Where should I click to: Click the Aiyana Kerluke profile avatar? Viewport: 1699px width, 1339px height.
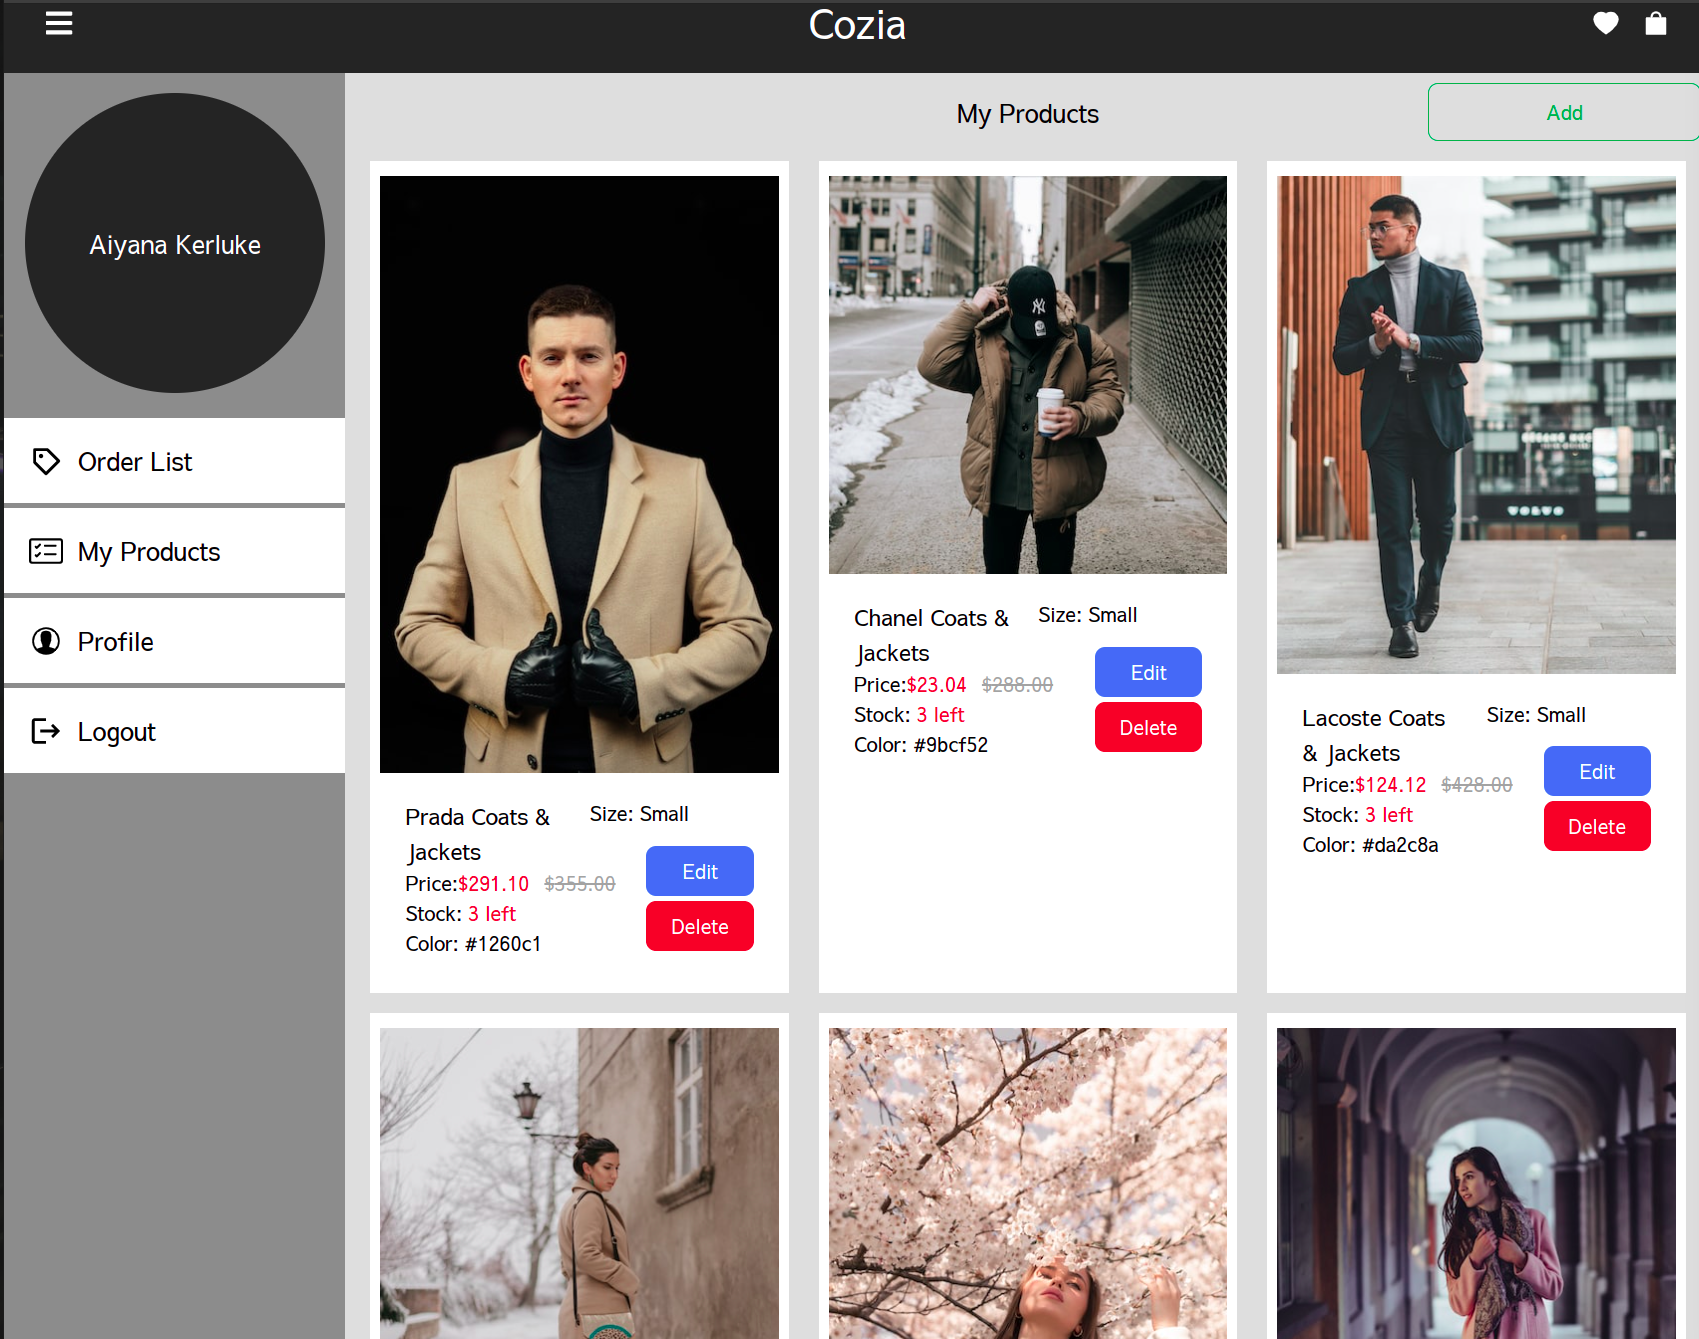click(175, 243)
